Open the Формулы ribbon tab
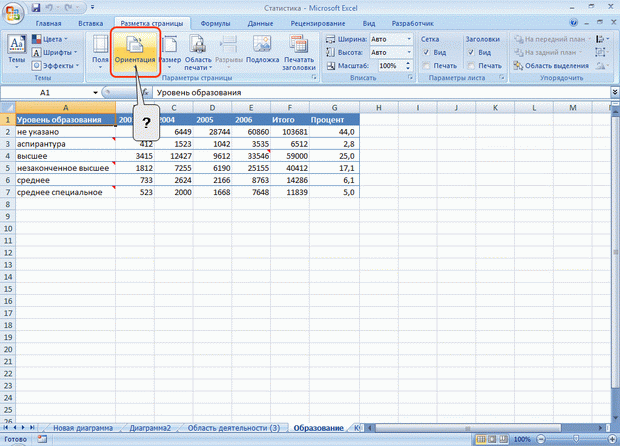The height and width of the screenshot is (446, 620). [x=215, y=23]
